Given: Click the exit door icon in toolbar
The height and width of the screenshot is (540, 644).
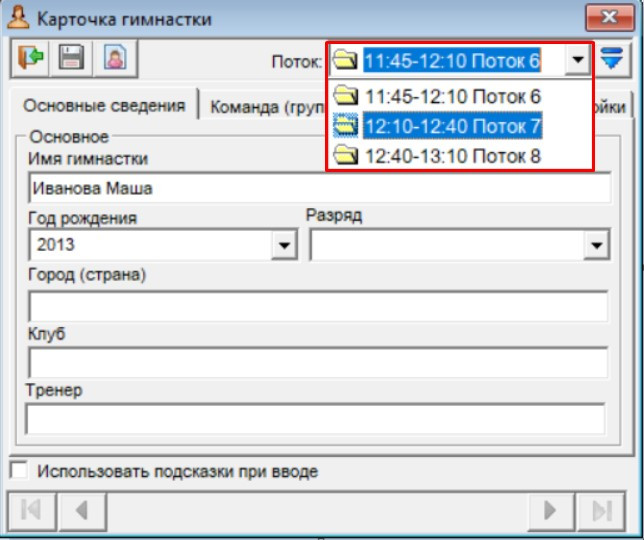Looking at the screenshot, I should [x=32, y=59].
